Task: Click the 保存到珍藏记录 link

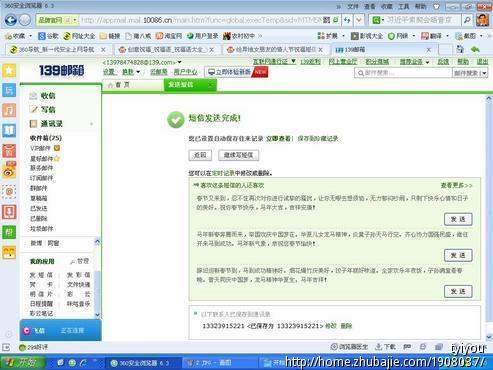Action: tap(318, 138)
